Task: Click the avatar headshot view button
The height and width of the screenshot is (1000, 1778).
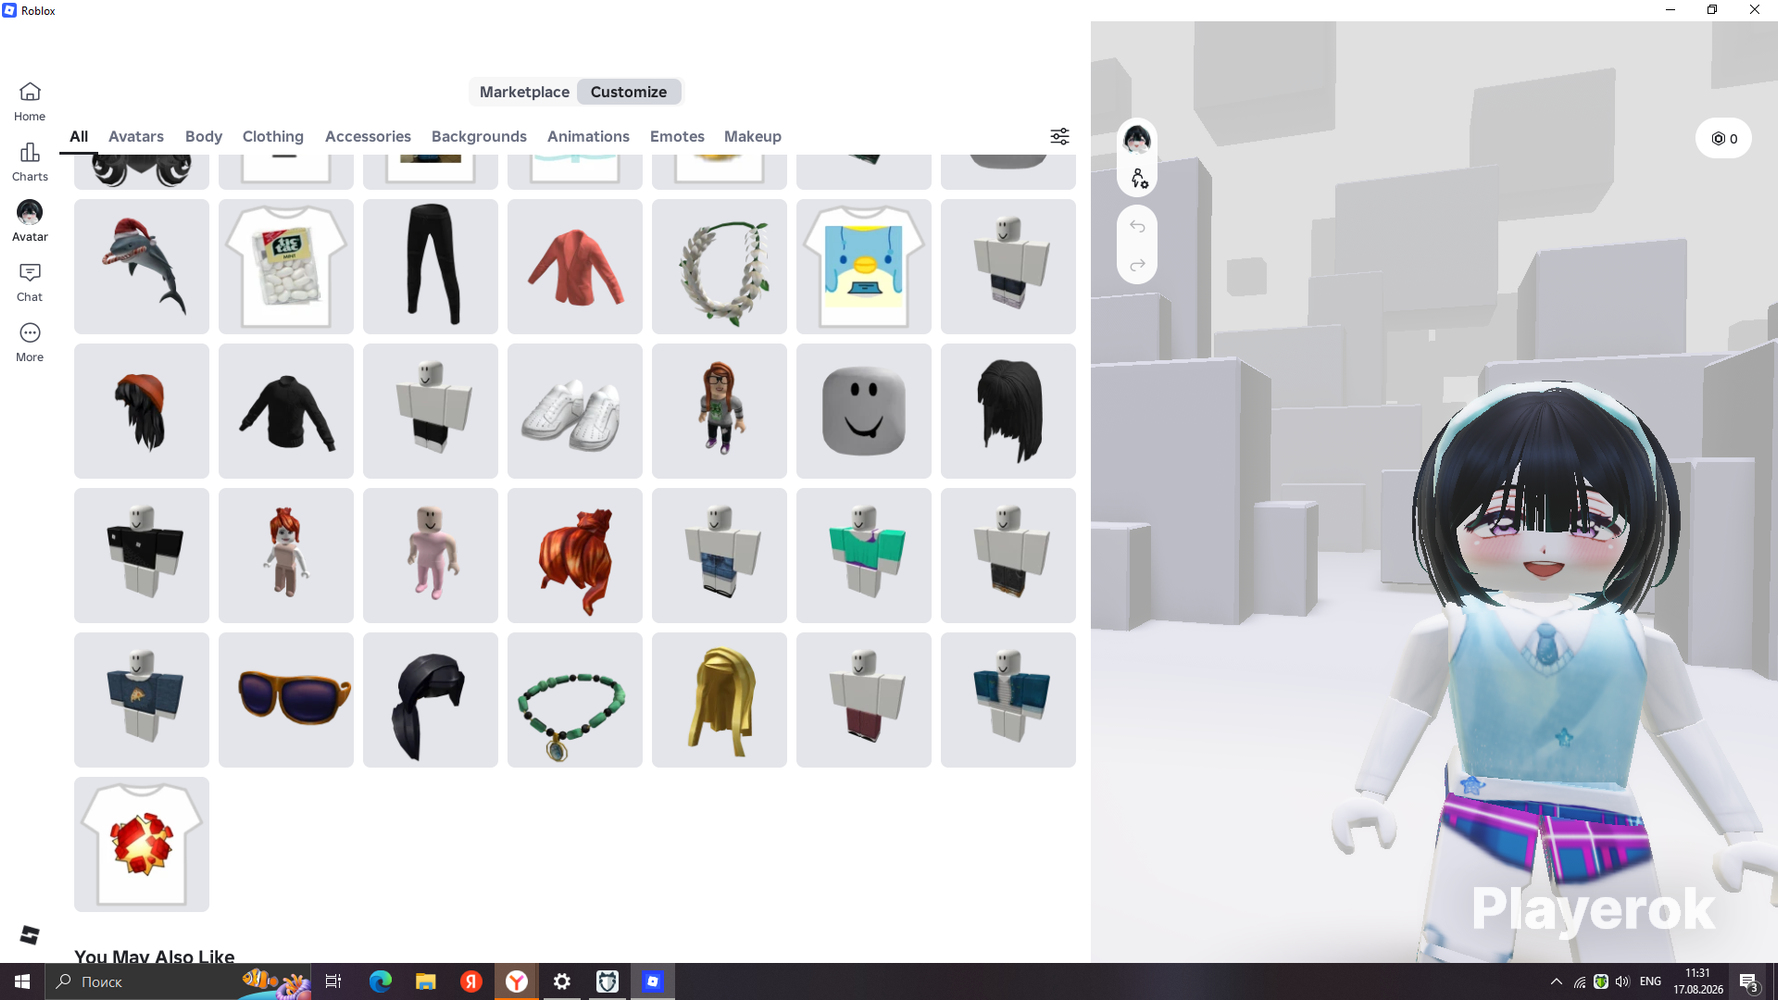Action: pyautogui.click(x=1137, y=139)
